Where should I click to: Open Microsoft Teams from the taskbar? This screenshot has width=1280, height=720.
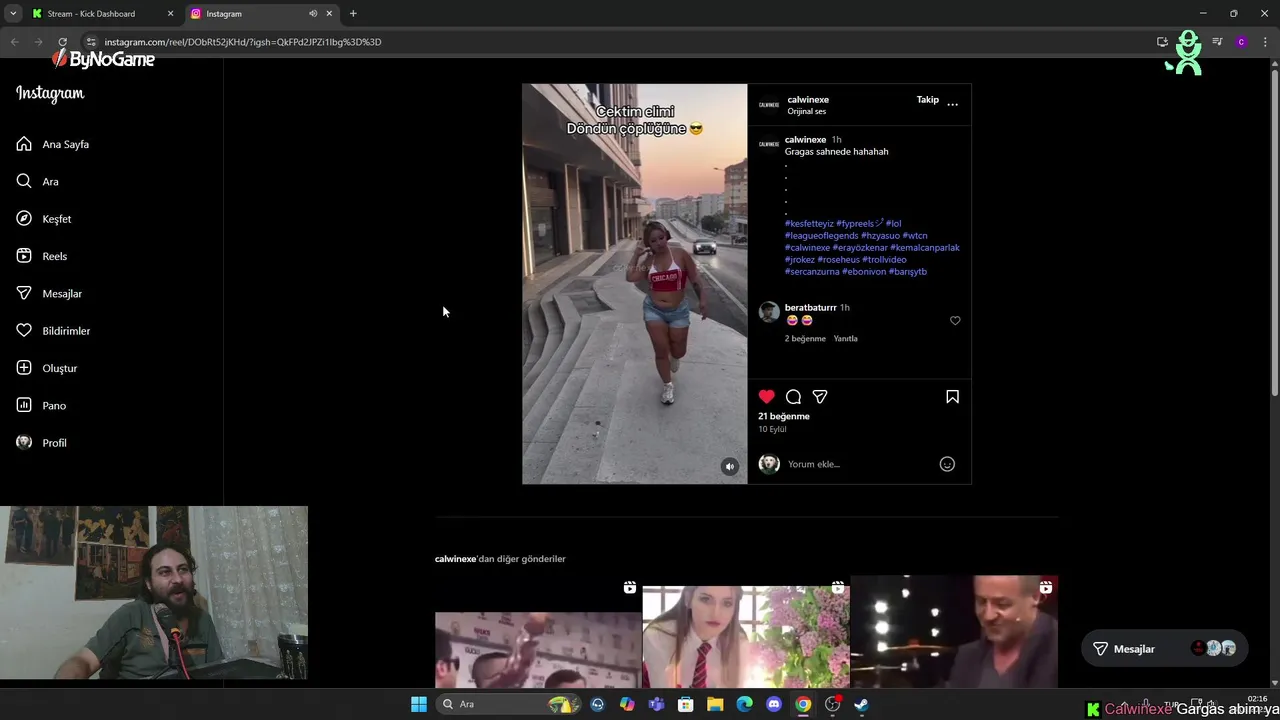[x=656, y=704]
